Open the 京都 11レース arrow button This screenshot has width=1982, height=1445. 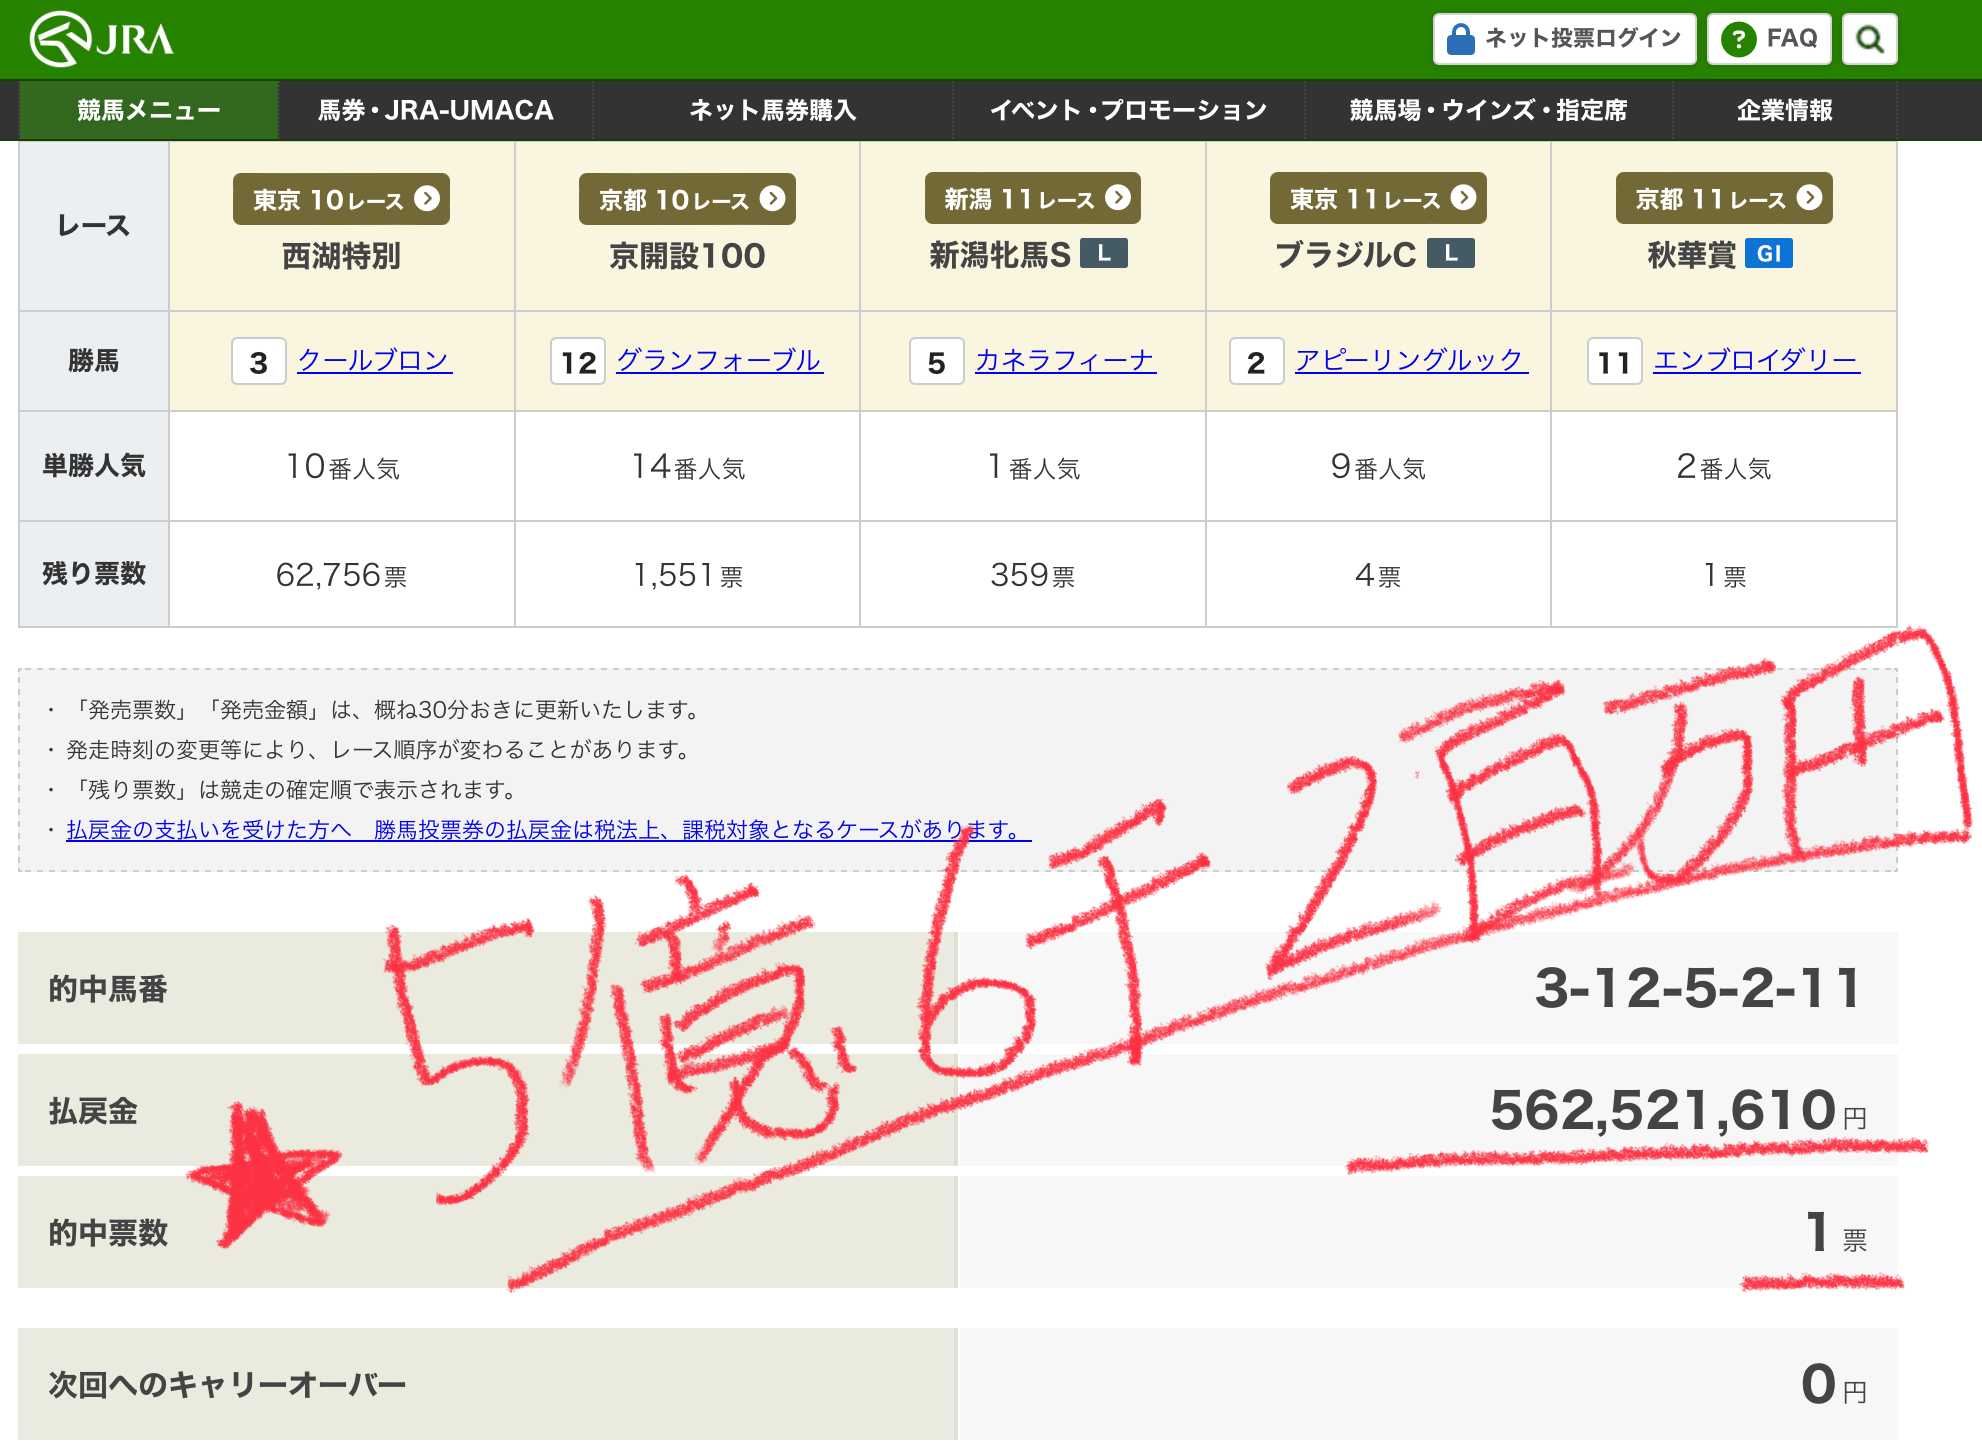[1723, 199]
